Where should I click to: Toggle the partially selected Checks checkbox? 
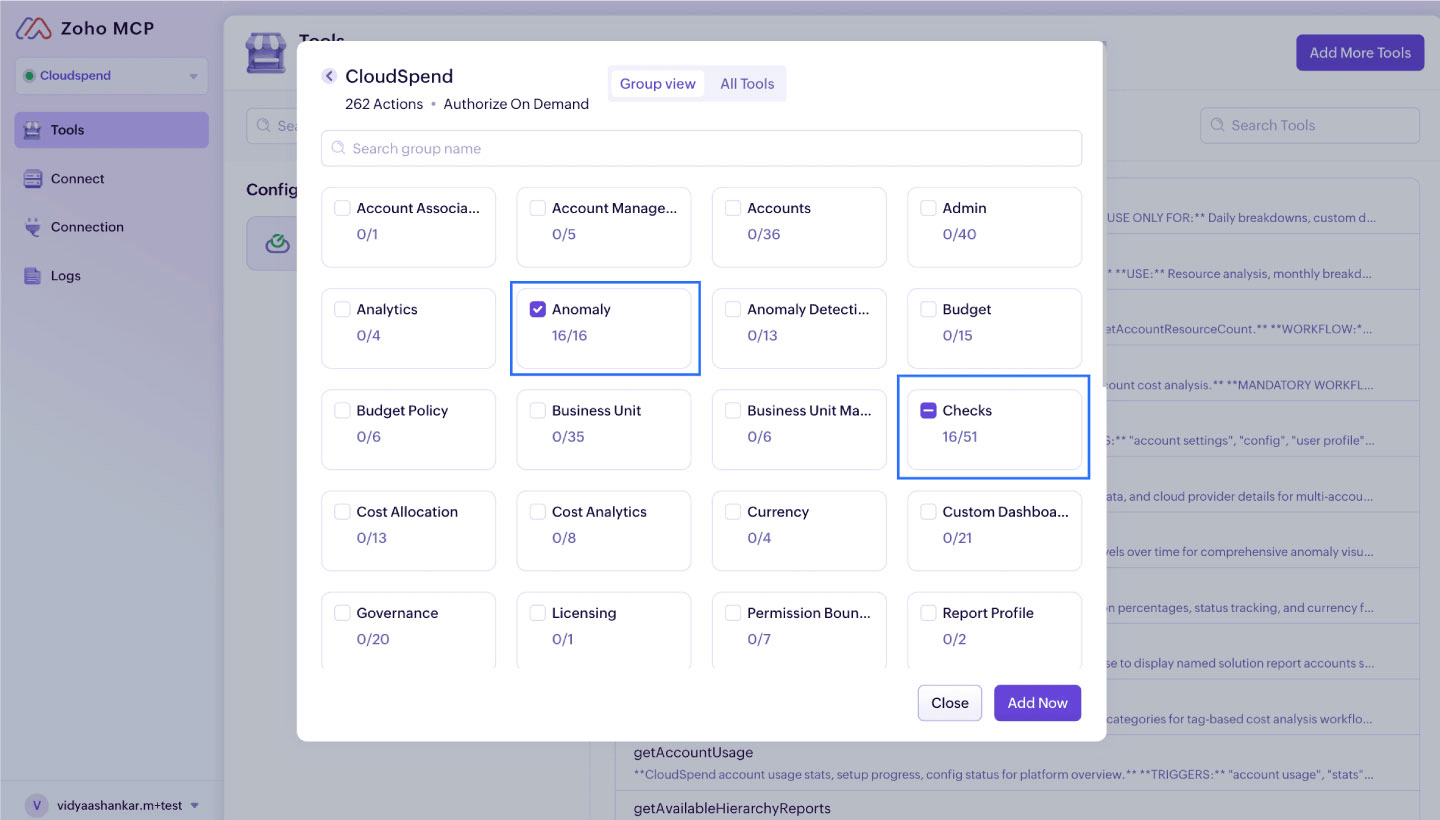click(x=928, y=410)
